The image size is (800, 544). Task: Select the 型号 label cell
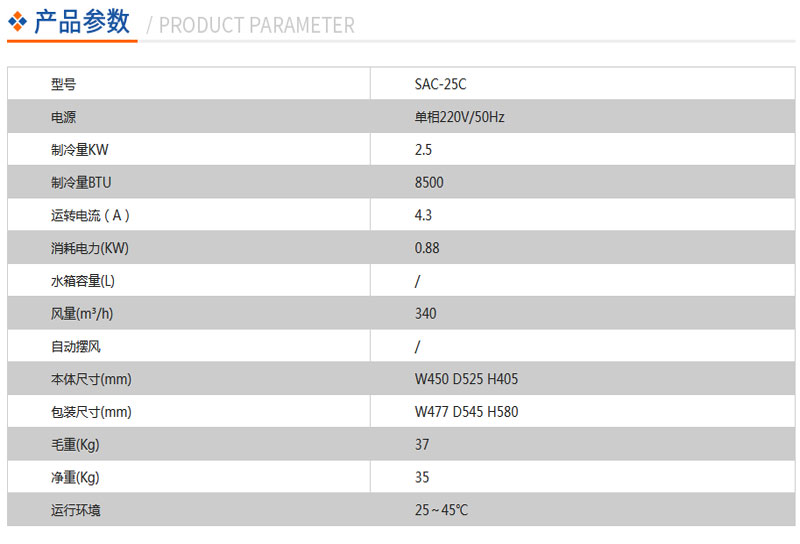63,84
